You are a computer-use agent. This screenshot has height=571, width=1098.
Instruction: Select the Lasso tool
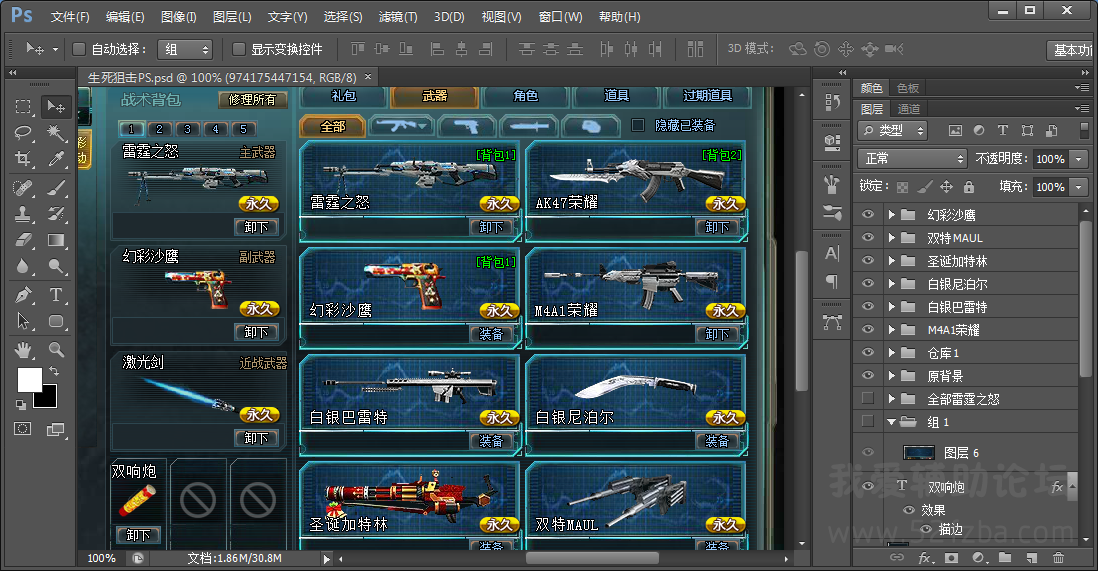click(23, 132)
